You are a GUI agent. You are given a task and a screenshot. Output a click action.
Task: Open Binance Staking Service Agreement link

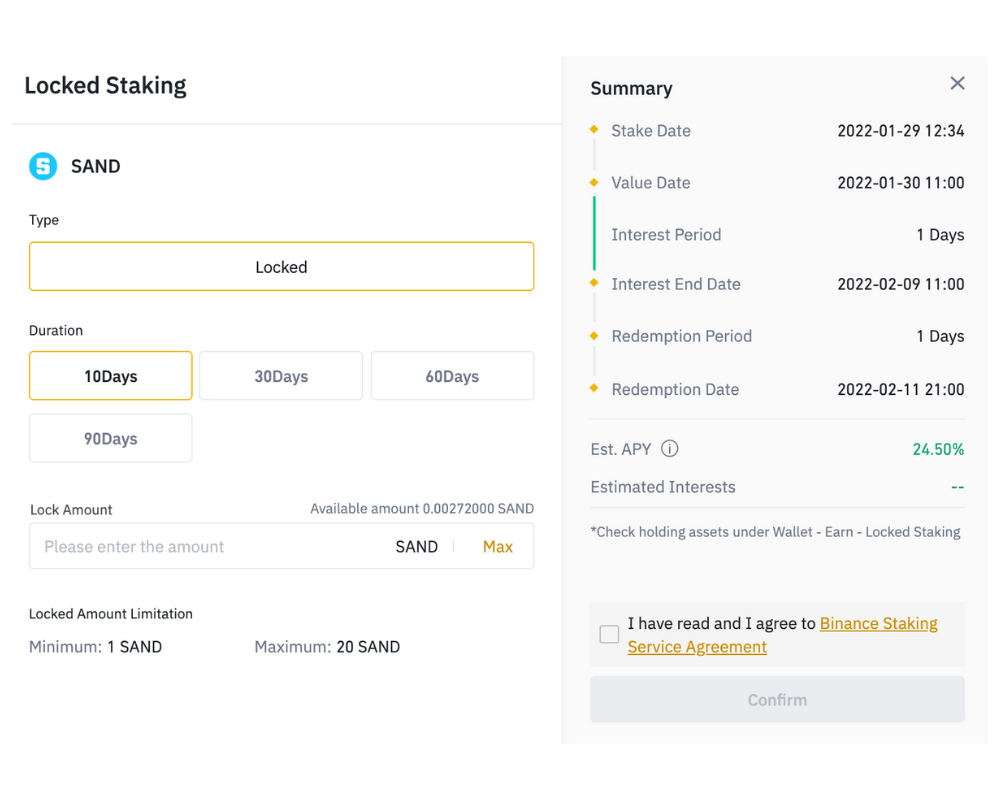pos(783,635)
